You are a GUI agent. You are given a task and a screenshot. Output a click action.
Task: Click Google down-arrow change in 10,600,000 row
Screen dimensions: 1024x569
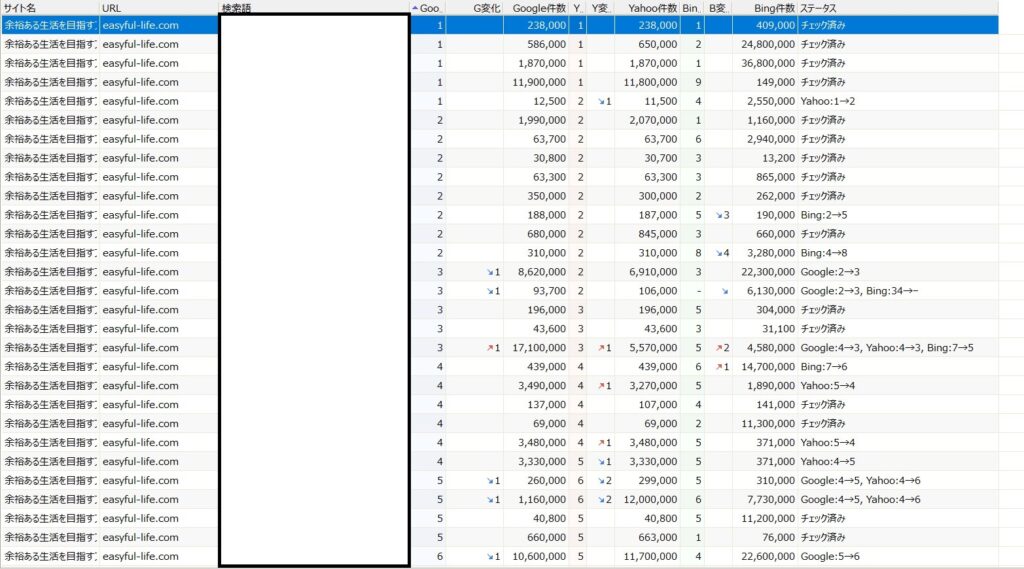click(493, 557)
